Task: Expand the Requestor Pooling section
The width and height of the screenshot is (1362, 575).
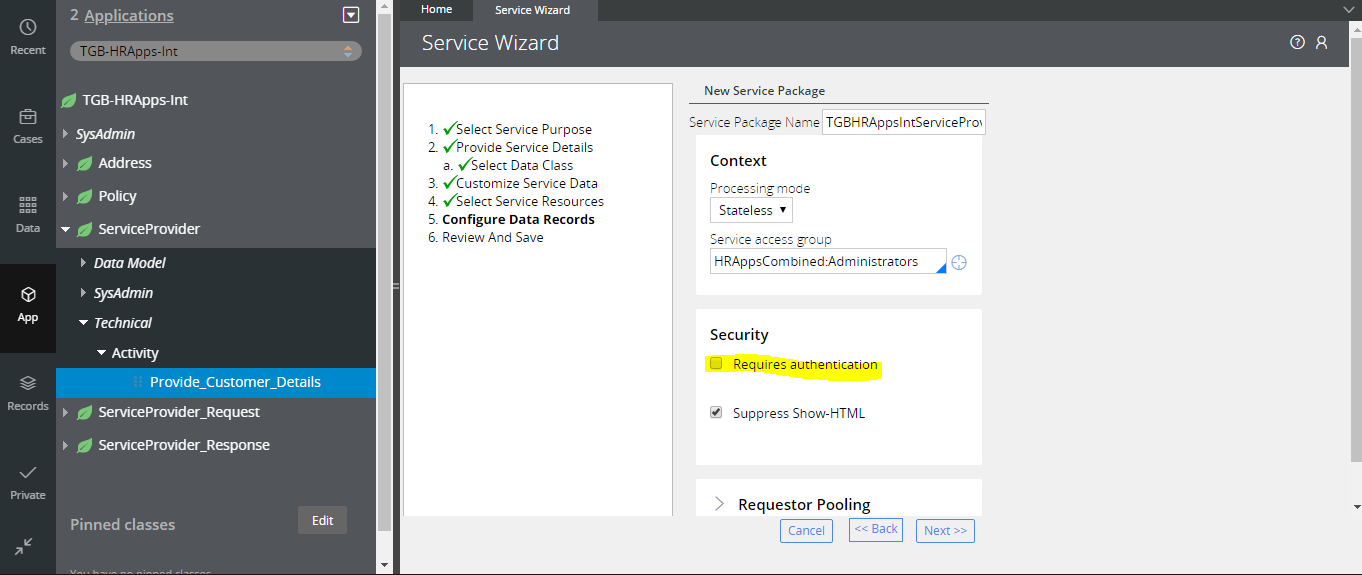Action: coord(719,504)
